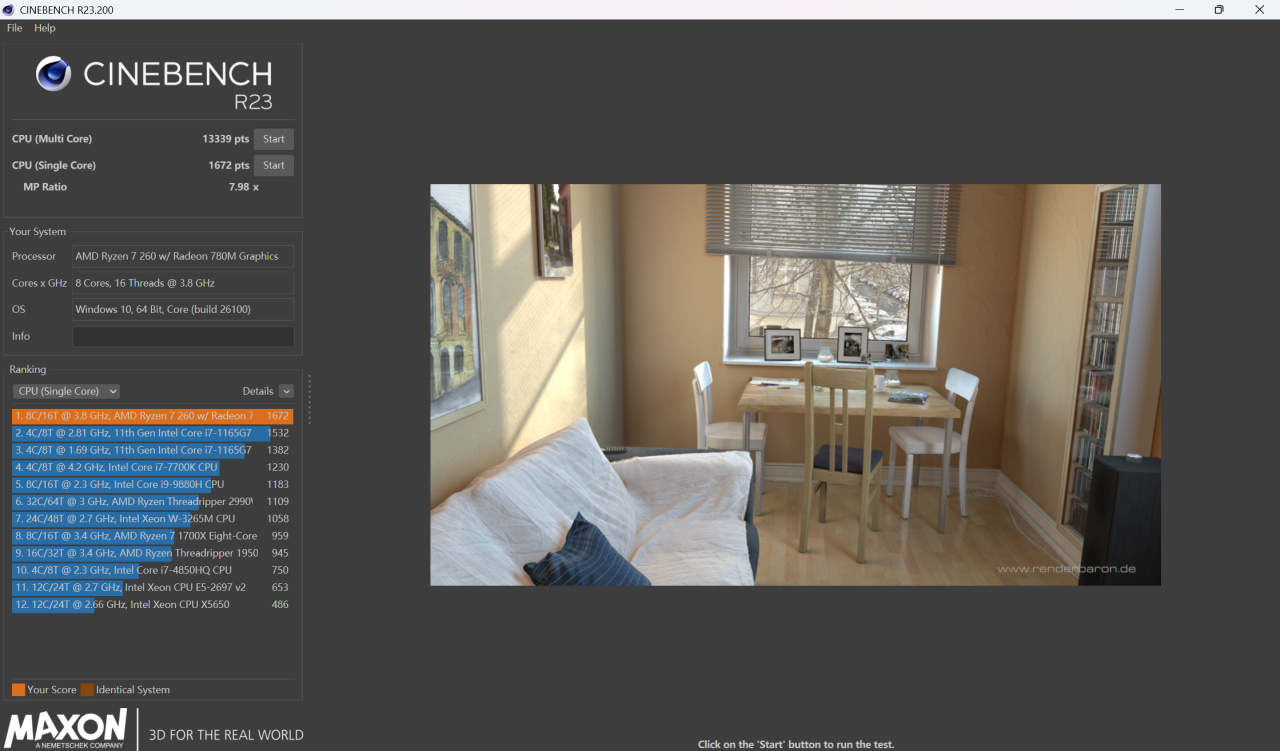The width and height of the screenshot is (1280, 751).
Task: Click the Maxon logo at bottom left
Action: [x=66, y=729]
